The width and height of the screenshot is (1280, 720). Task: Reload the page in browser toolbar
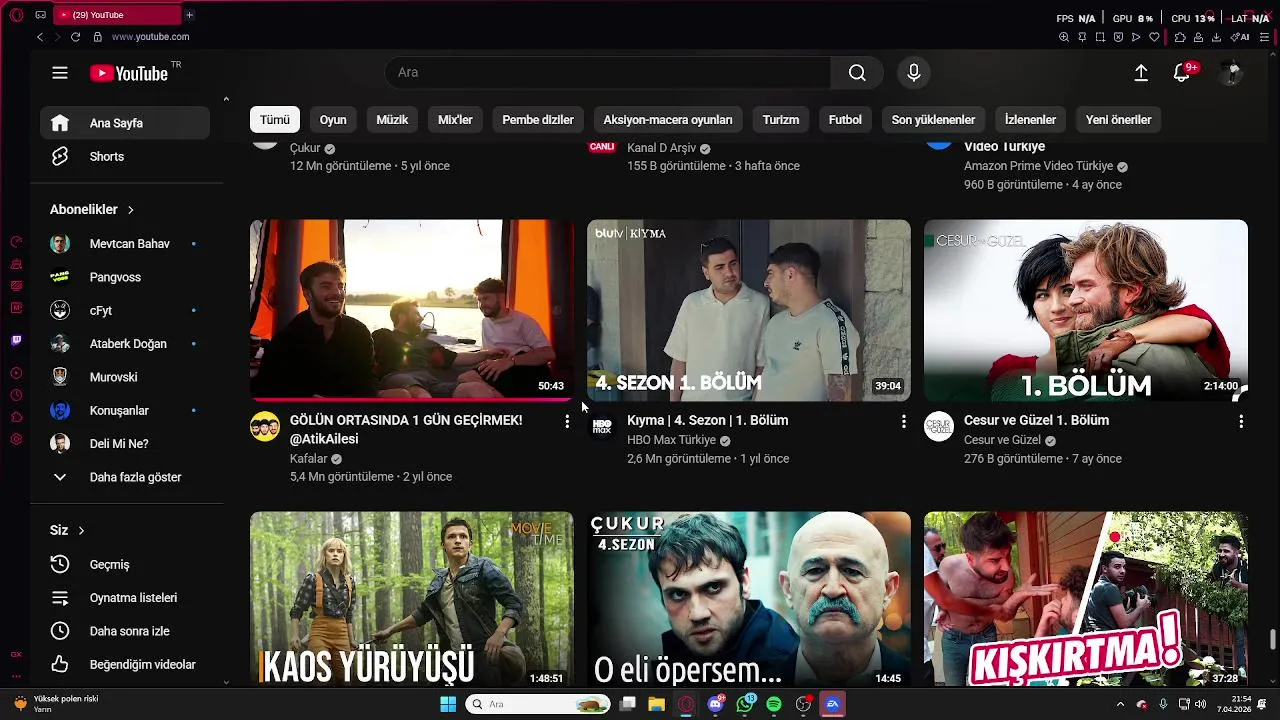coord(75,37)
